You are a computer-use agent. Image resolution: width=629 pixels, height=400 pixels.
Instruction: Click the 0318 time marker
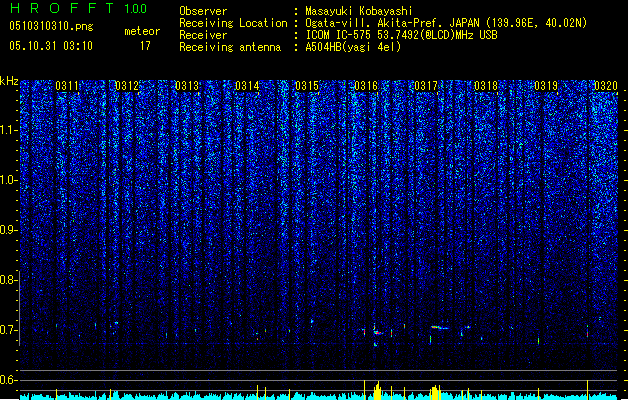point(486,86)
